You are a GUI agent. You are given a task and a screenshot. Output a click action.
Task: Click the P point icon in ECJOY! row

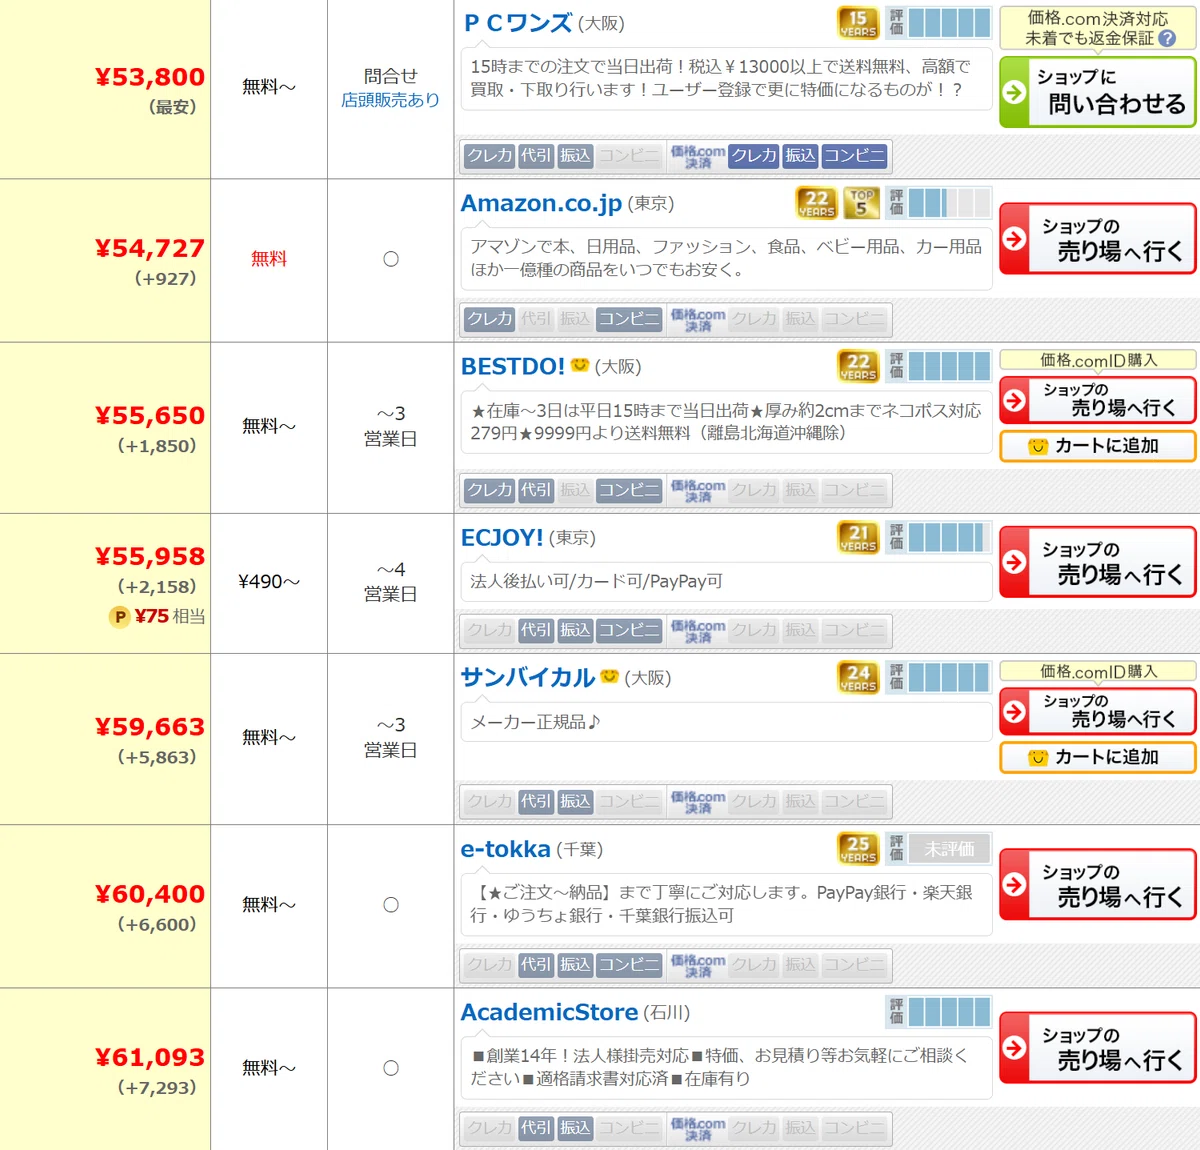120,617
